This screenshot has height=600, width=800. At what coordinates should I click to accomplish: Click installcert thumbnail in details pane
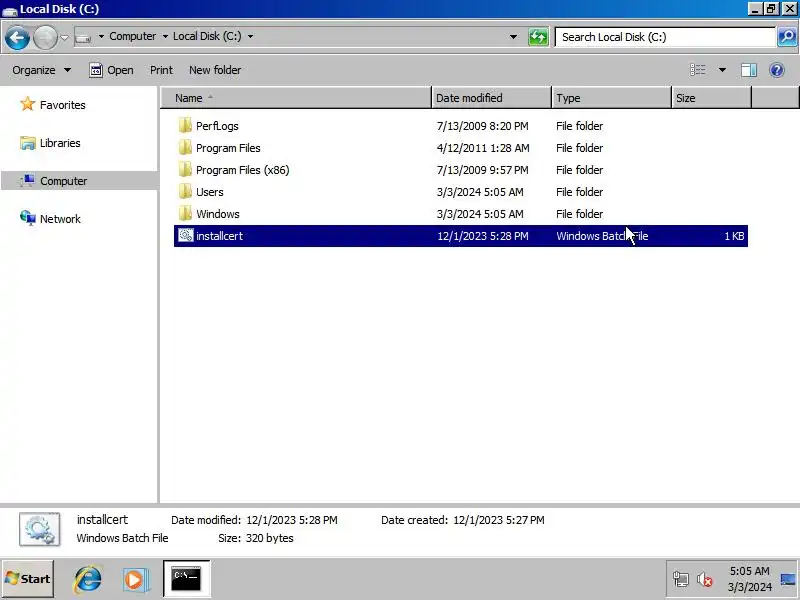click(x=40, y=530)
